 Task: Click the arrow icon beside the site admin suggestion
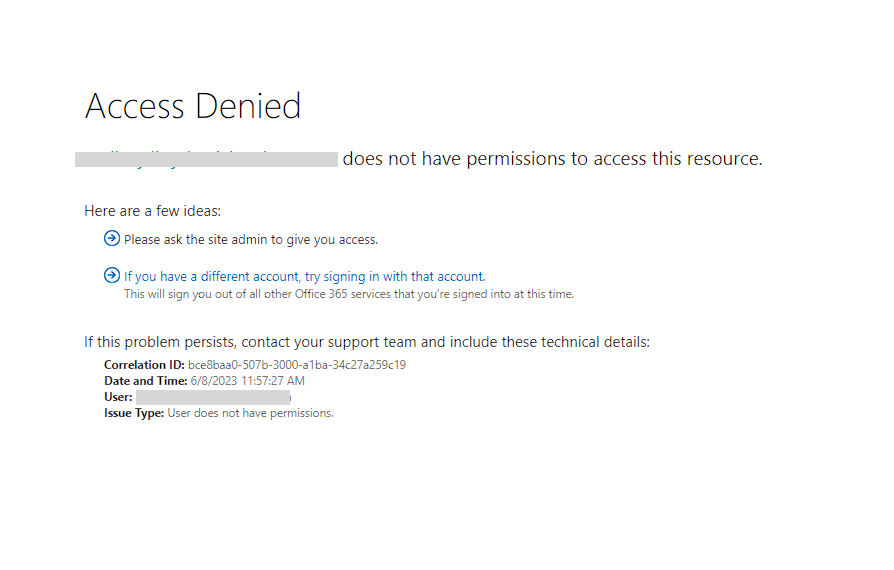(111, 238)
